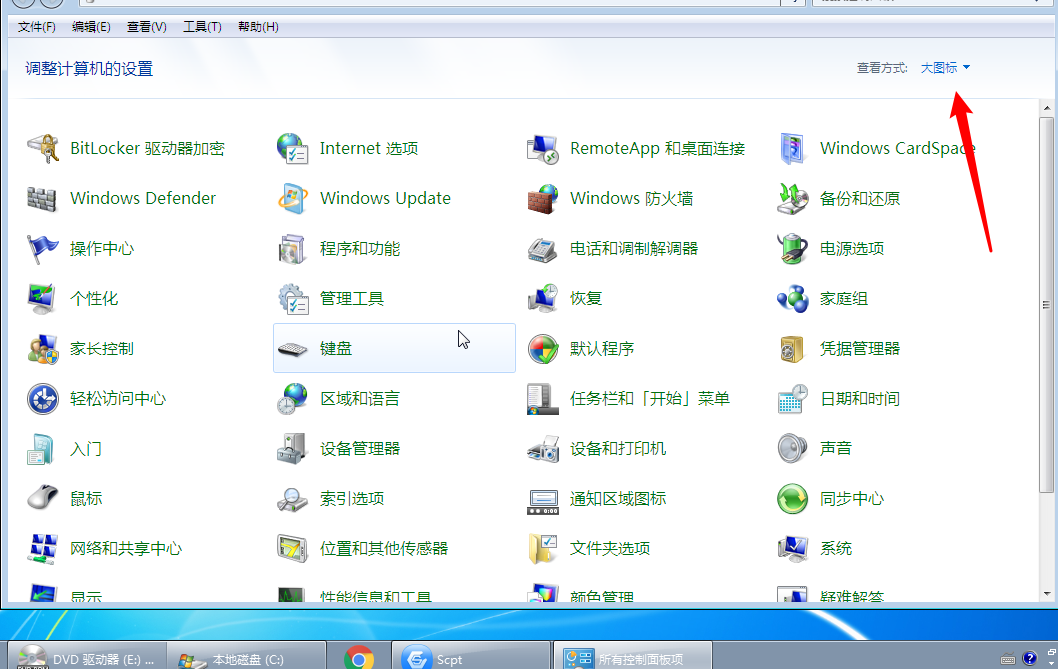Open the 工具(T) menu

pos(202,27)
